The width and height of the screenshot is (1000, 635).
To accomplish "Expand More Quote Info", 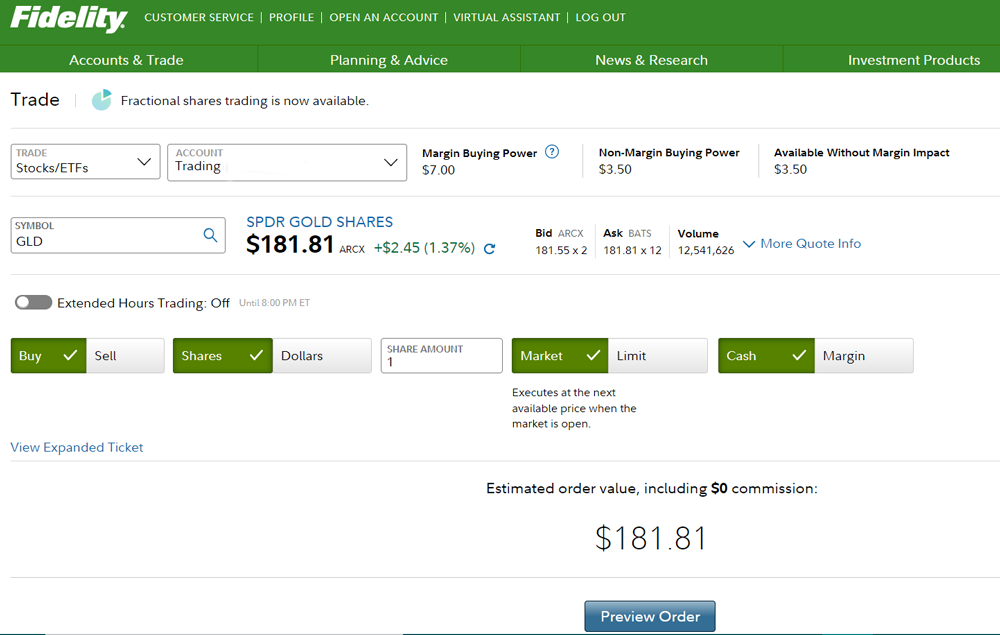I will pyautogui.click(x=801, y=244).
